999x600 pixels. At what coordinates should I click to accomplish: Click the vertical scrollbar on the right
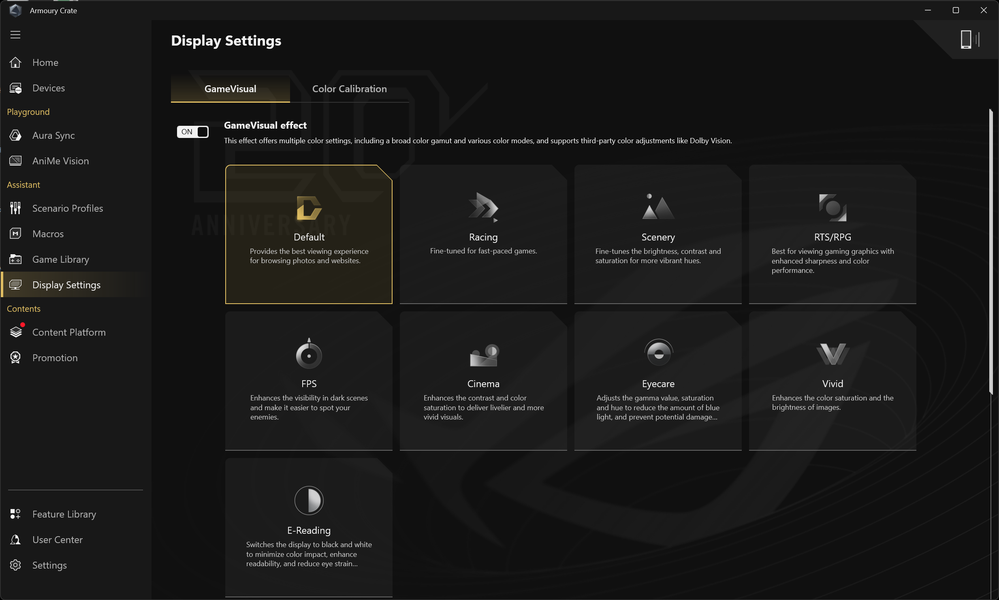coord(991,252)
